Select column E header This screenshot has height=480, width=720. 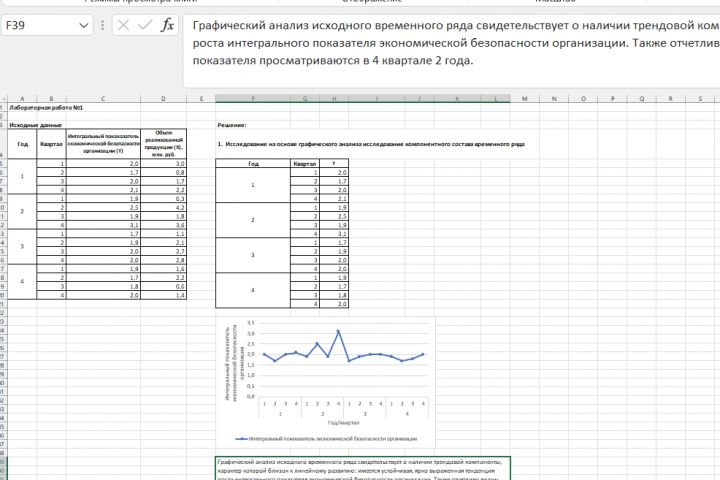(x=201, y=99)
